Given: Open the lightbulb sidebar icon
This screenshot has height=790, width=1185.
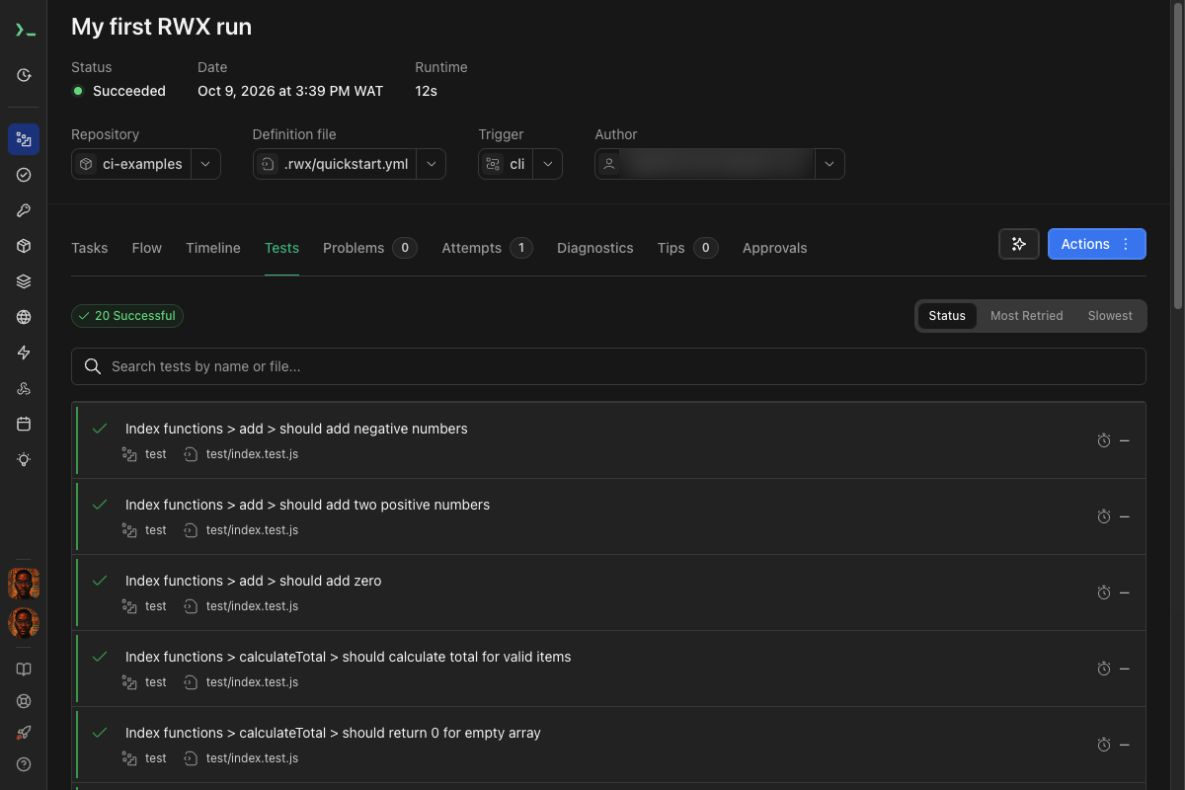Looking at the screenshot, I should (24, 460).
